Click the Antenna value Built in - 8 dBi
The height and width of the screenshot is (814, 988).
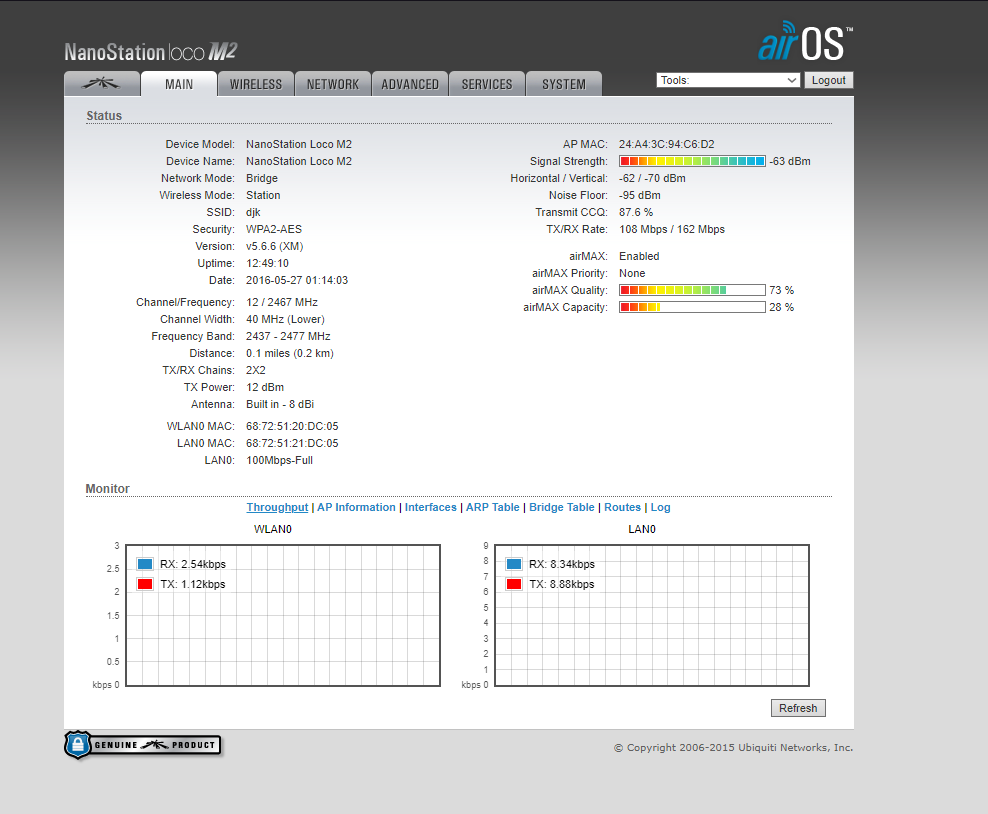click(280, 404)
